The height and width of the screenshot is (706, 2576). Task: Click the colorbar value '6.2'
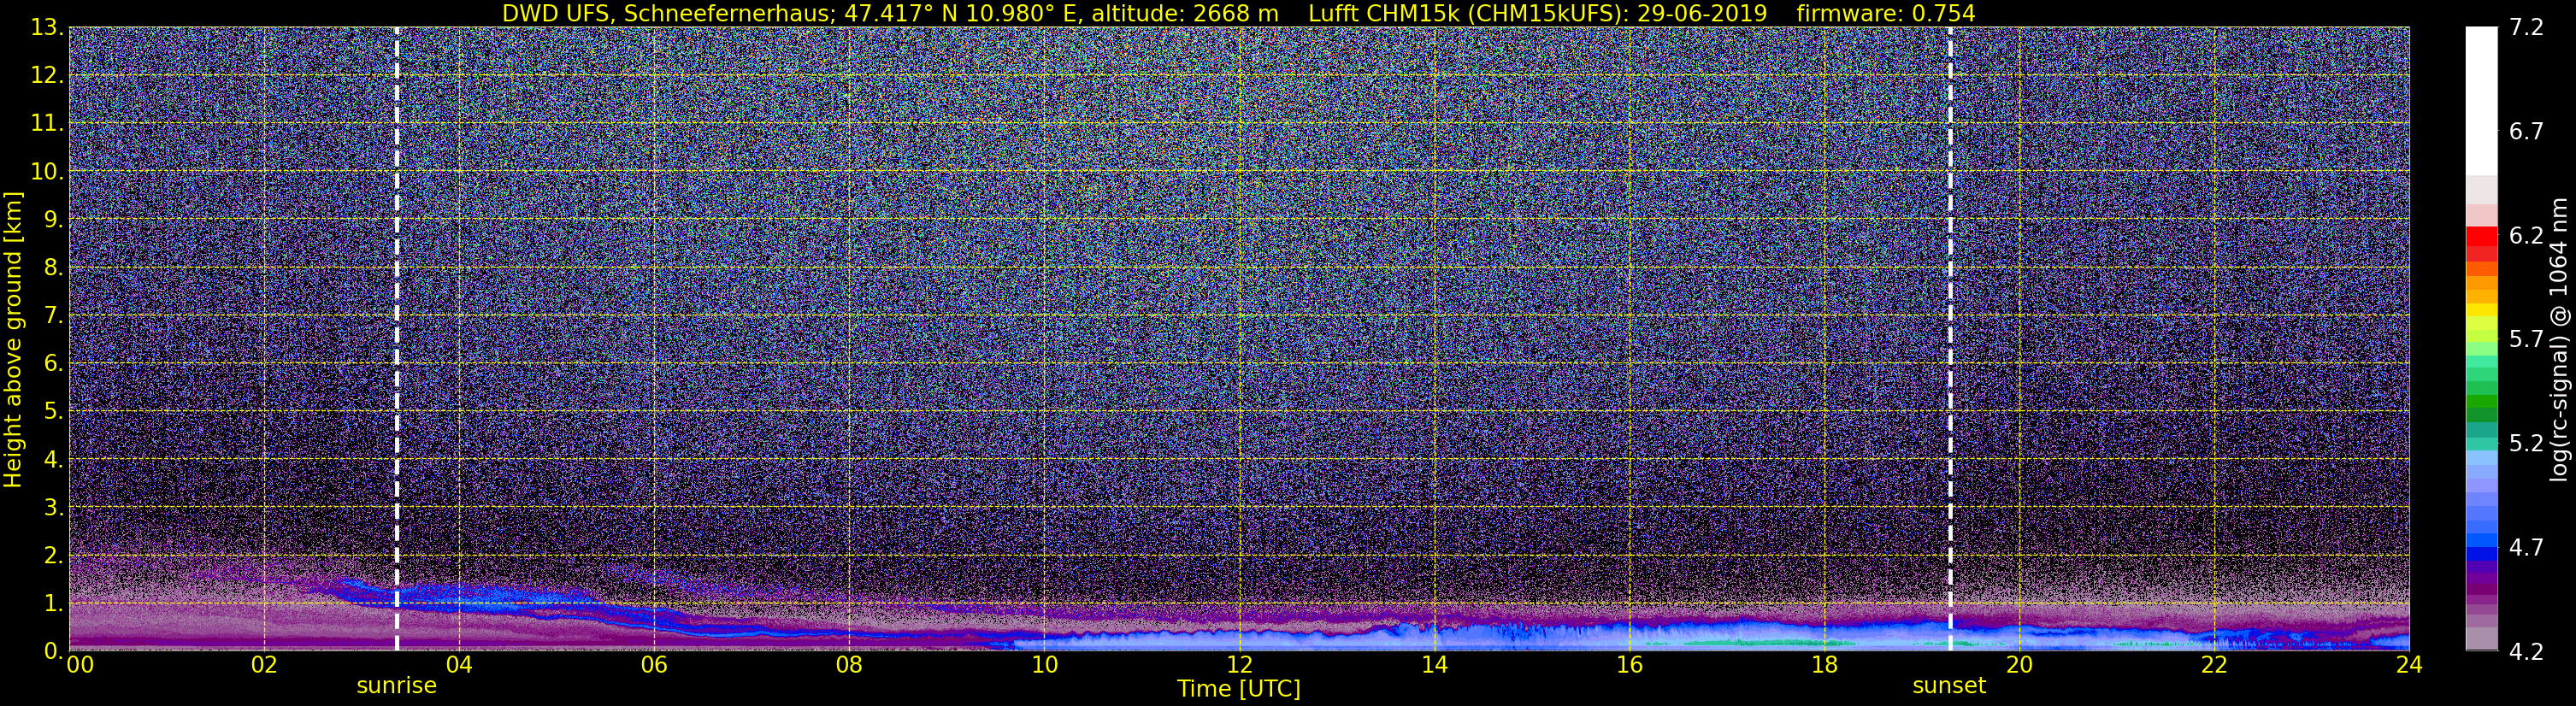(x=2526, y=235)
